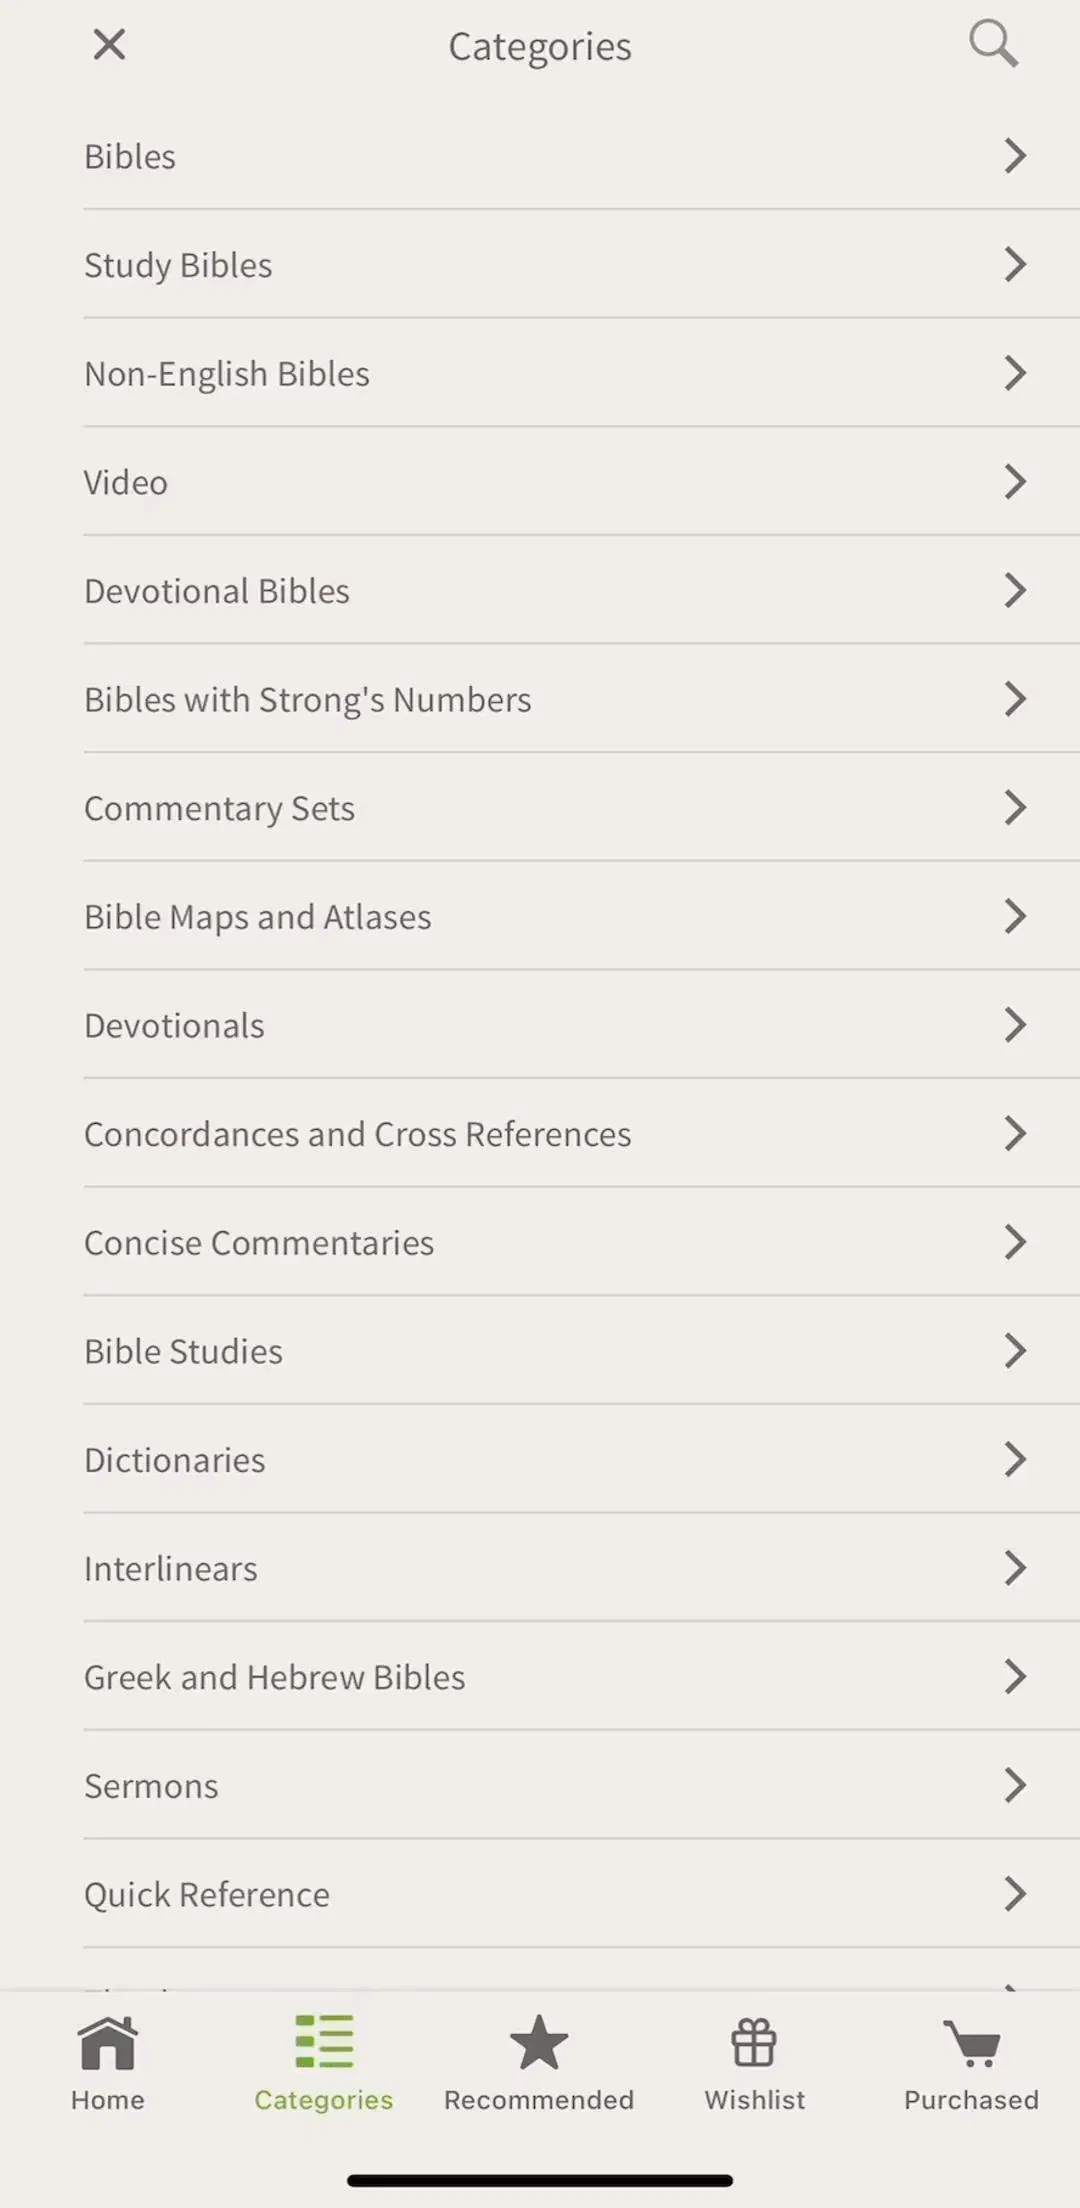The image size is (1080, 2208).
Task: Open the Sermons category row
Action: pos(581,1786)
